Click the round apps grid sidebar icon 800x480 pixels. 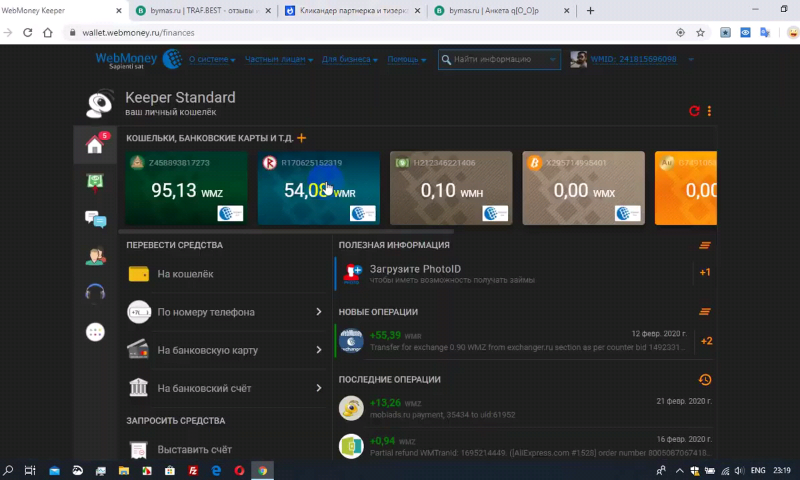click(x=95, y=332)
